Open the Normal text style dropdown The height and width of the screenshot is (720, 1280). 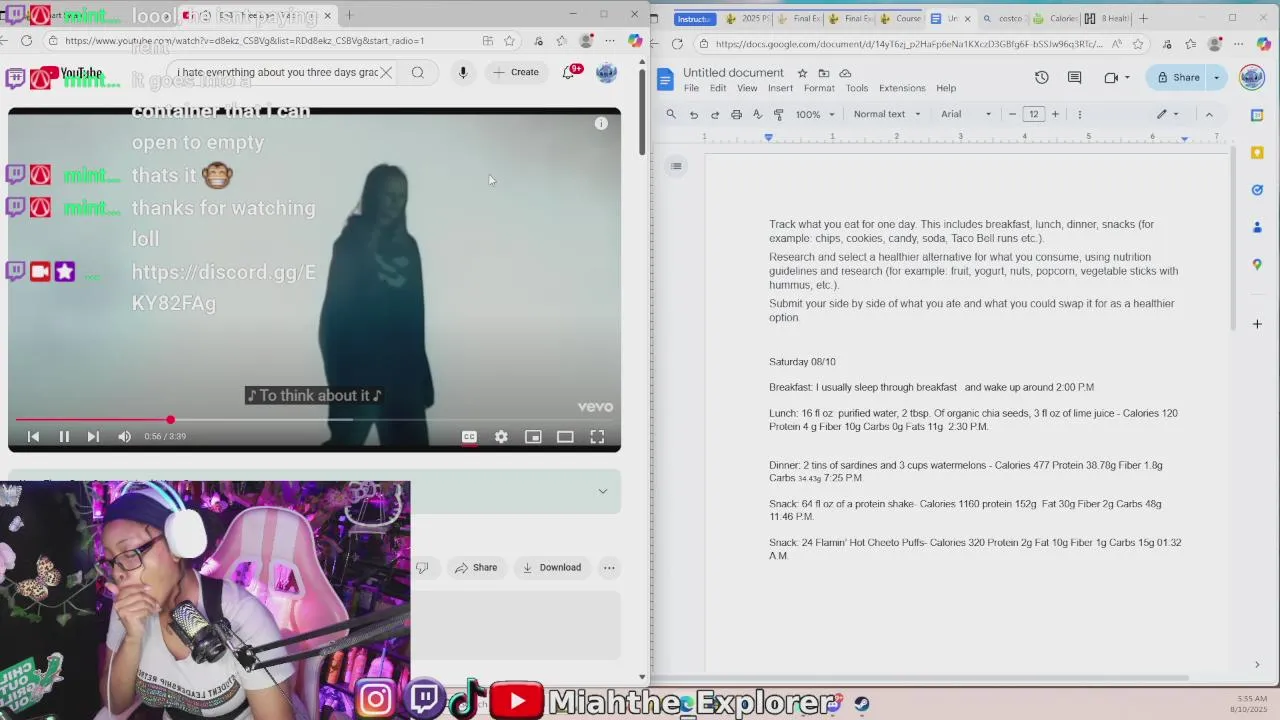886,114
